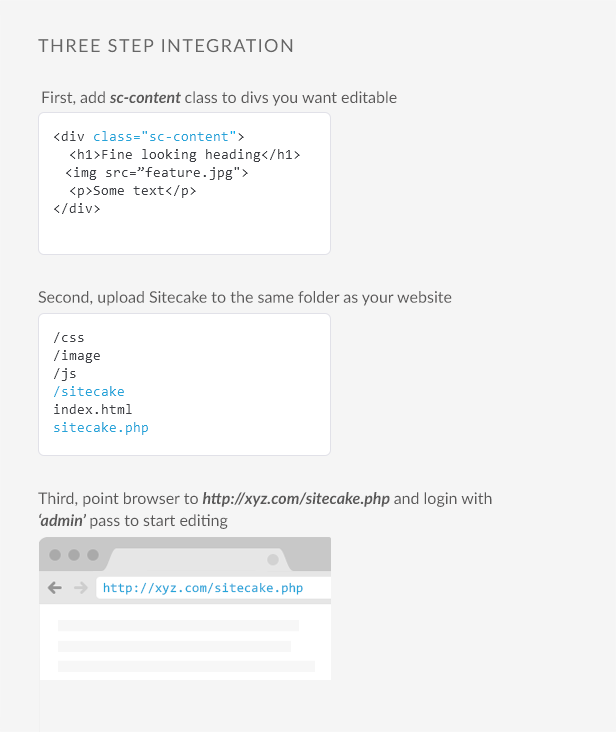Click the first gray window dot
616x732 pixels.
tap(55, 555)
